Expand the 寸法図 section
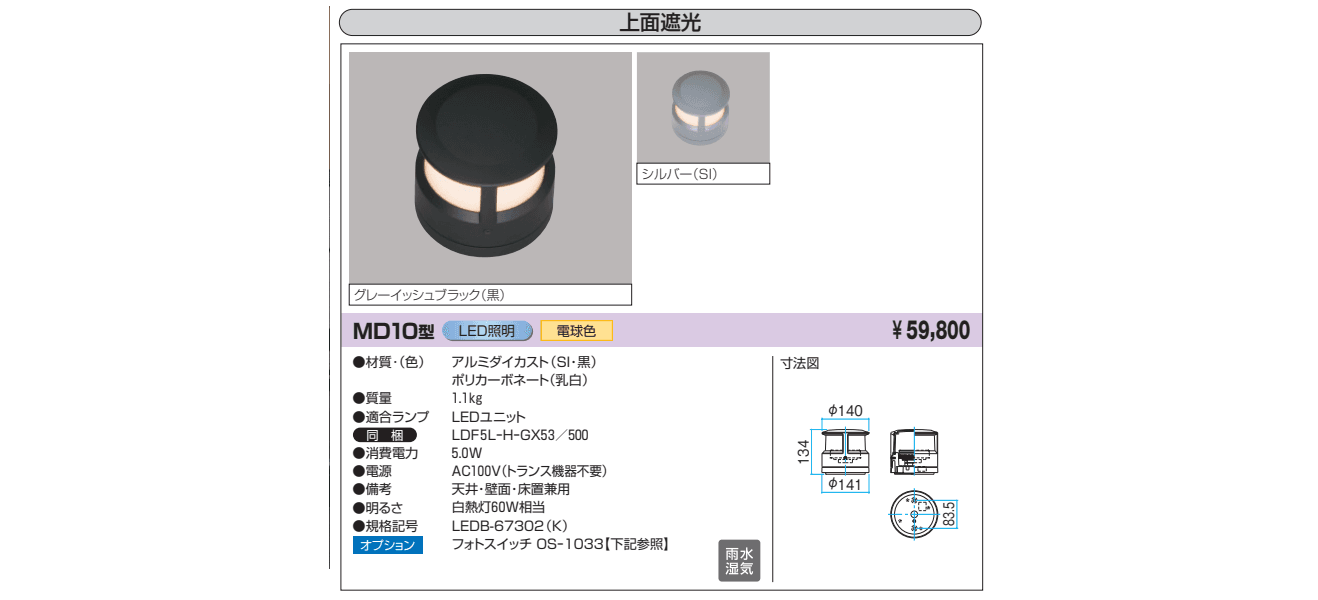This screenshot has height=600, width=1318. point(800,363)
